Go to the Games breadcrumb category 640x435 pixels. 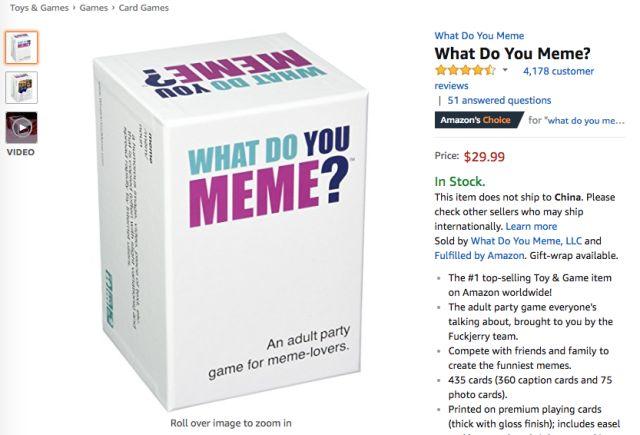click(x=94, y=8)
